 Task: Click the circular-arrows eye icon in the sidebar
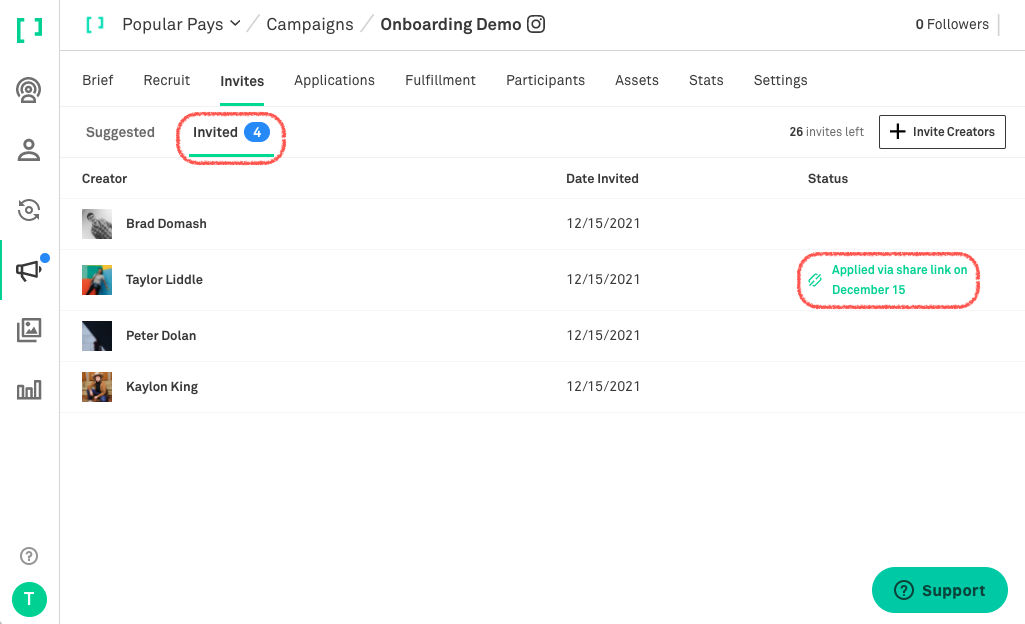[x=29, y=210]
